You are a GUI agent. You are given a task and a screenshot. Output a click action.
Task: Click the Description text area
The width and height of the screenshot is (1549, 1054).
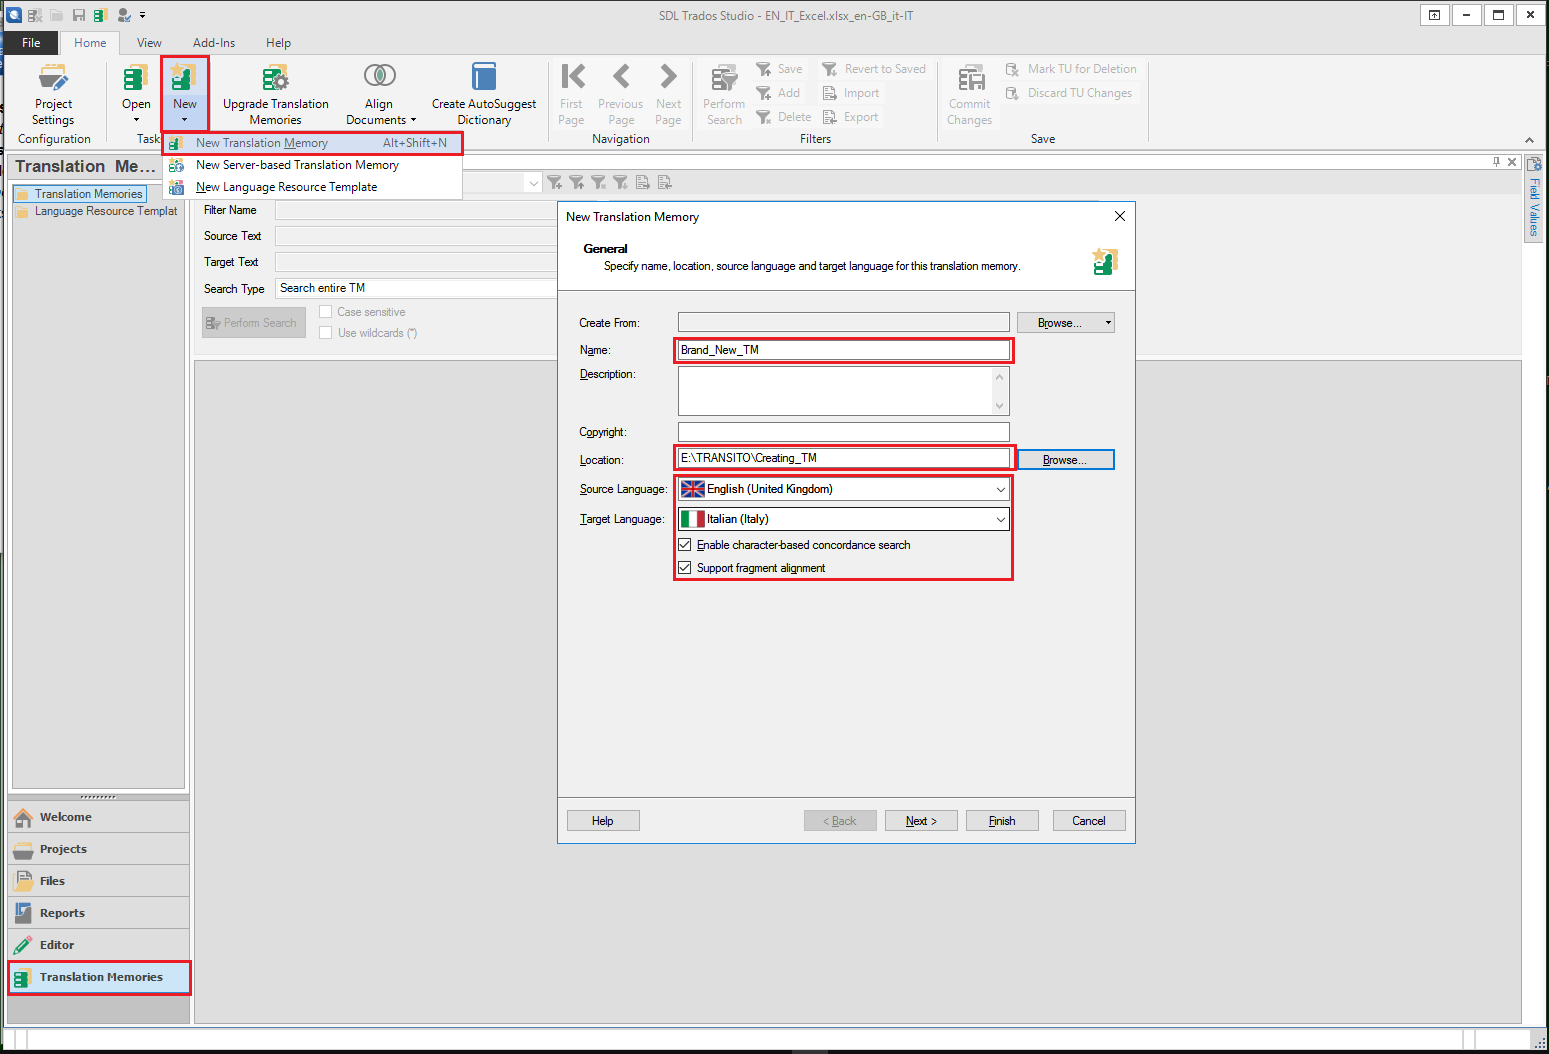[844, 391]
